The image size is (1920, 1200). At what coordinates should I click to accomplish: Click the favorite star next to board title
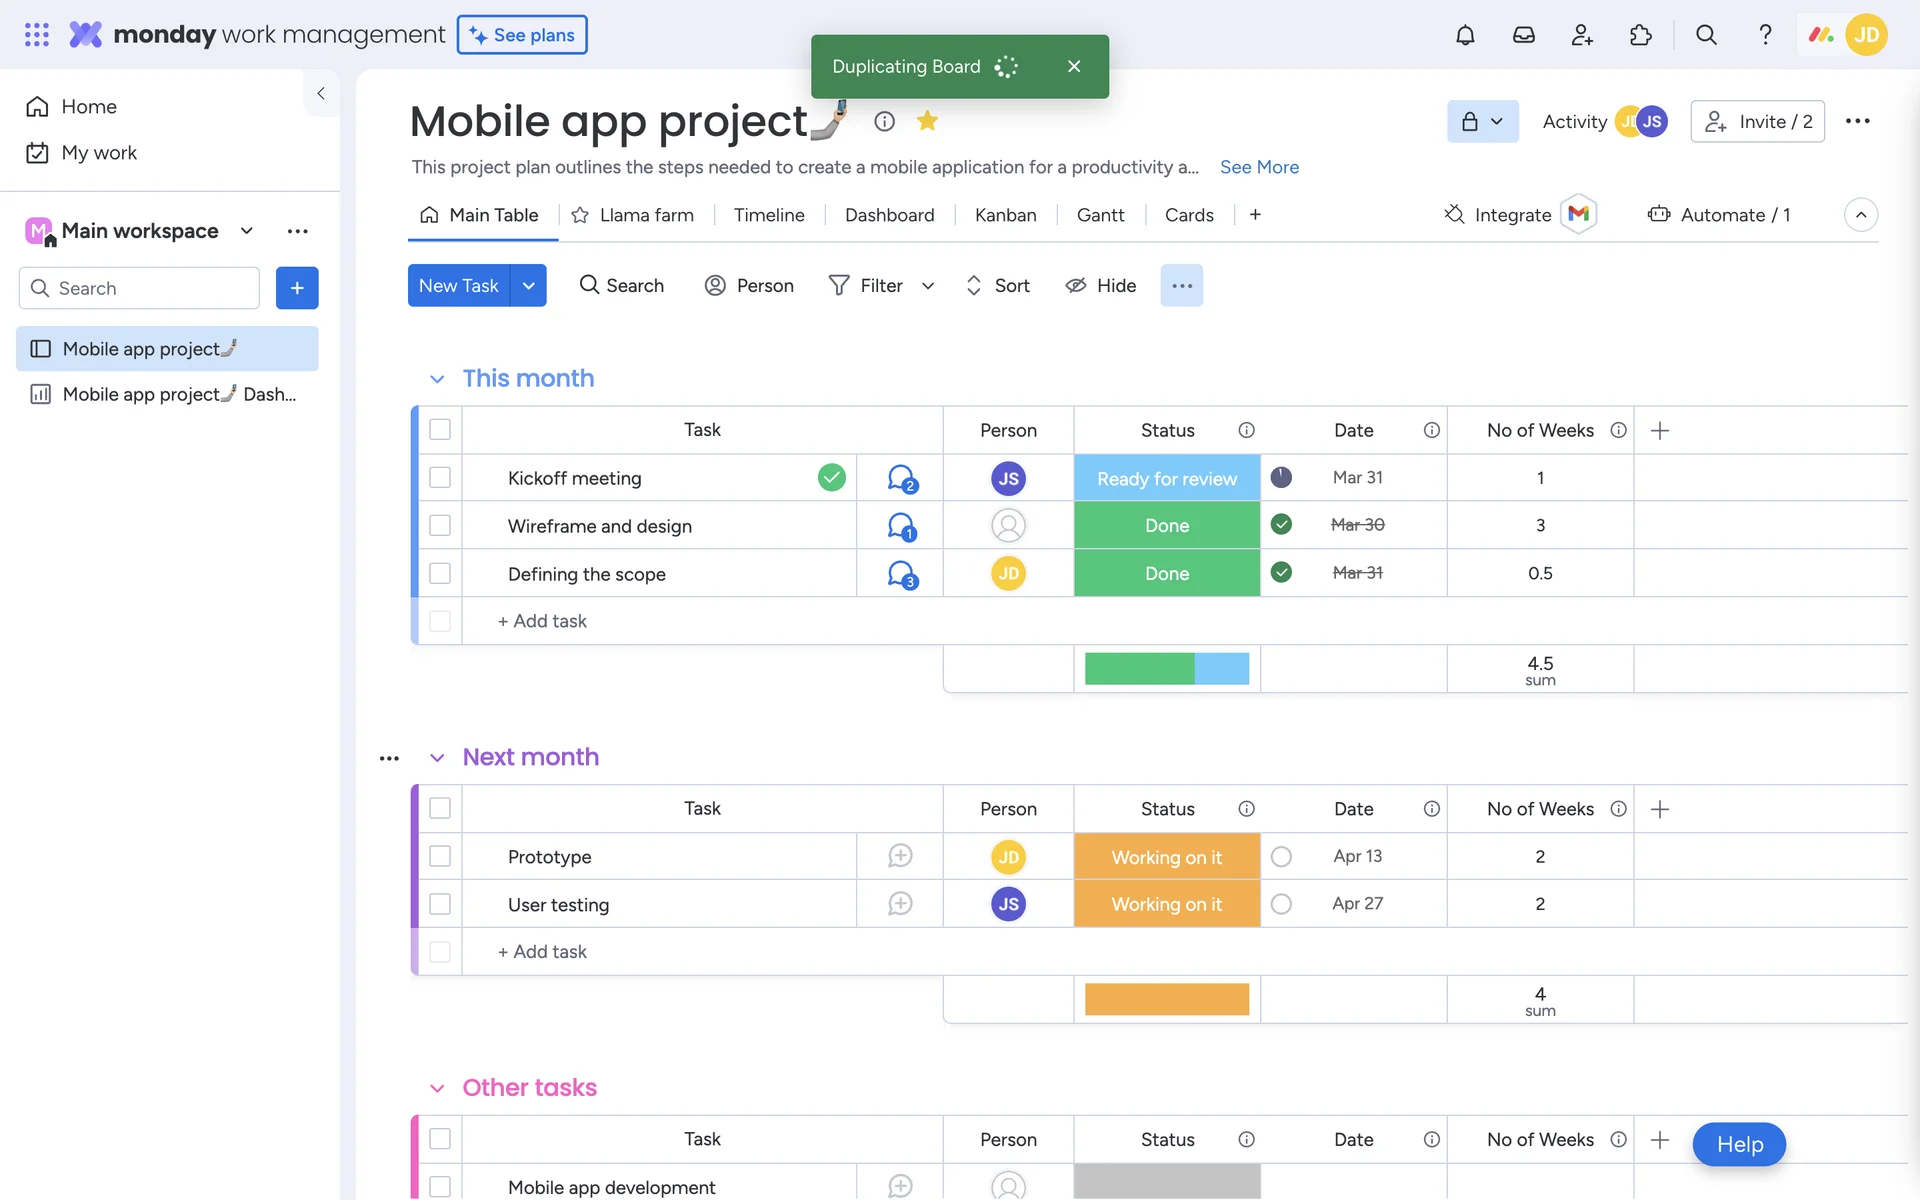coord(927,121)
